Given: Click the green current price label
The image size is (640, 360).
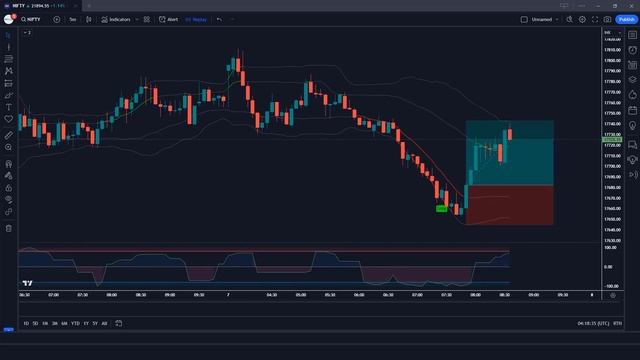Looking at the screenshot, I should (x=612, y=140).
